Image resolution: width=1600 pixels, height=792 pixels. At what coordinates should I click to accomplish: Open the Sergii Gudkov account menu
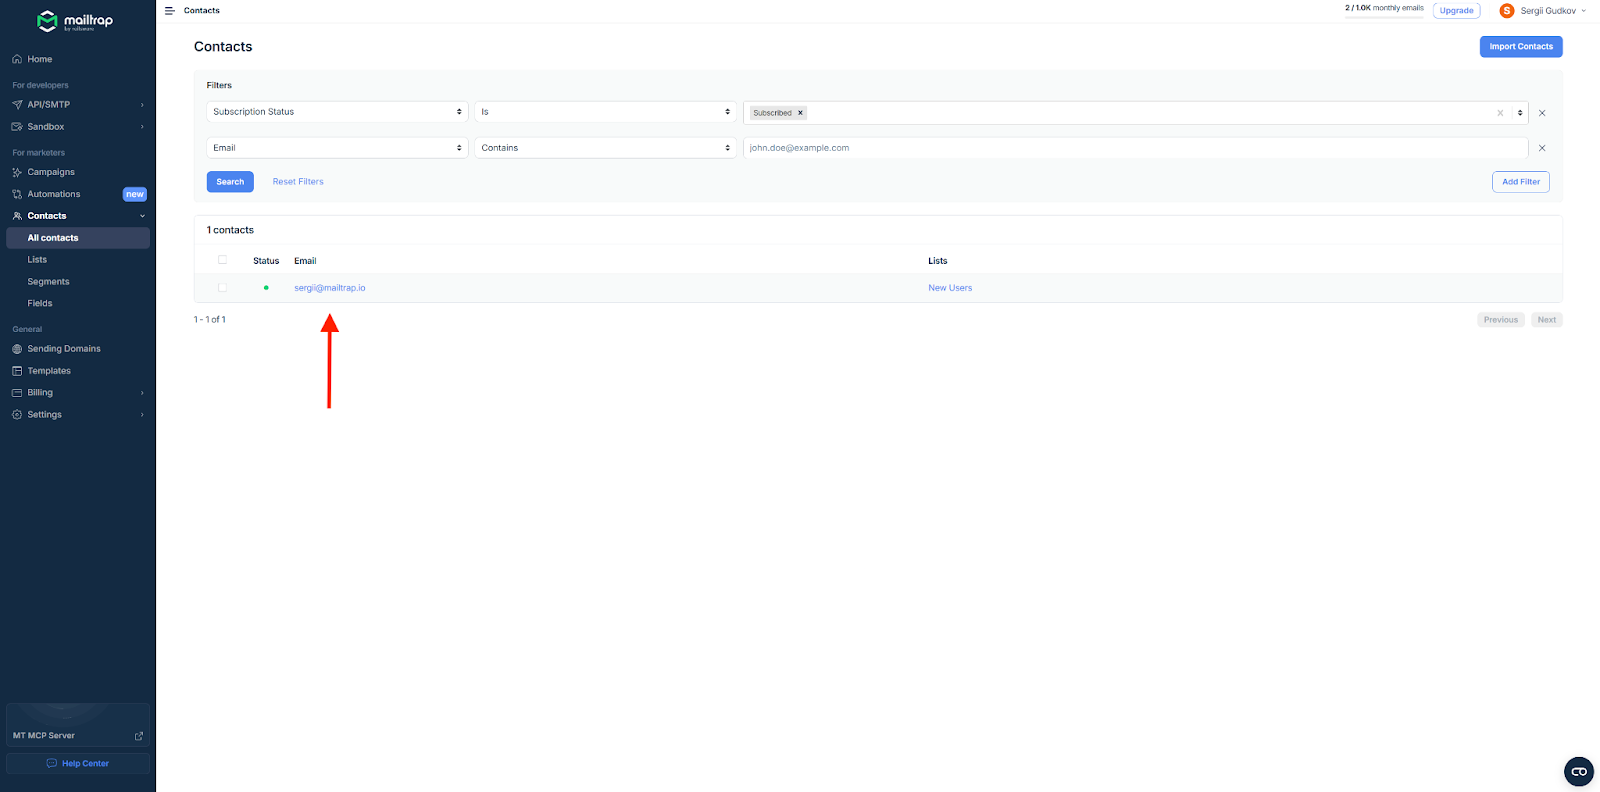point(1543,11)
